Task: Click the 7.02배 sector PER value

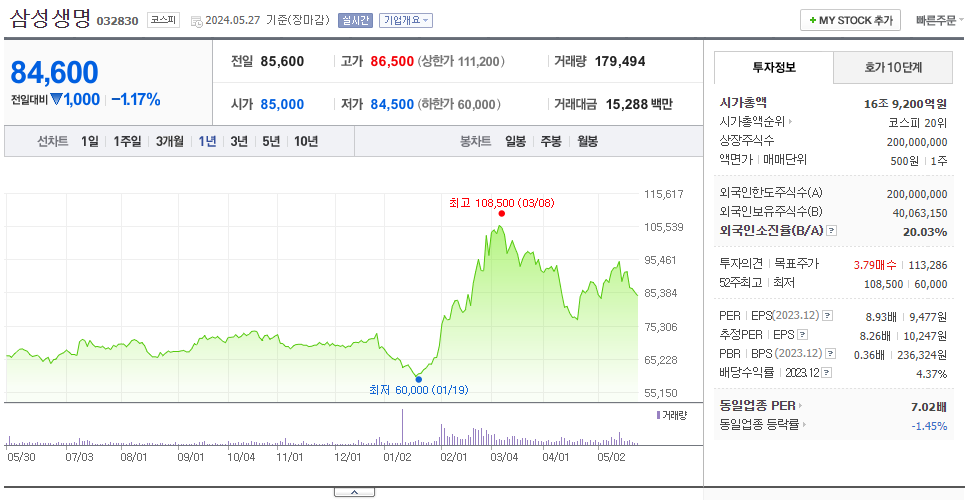Action: pos(929,407)
